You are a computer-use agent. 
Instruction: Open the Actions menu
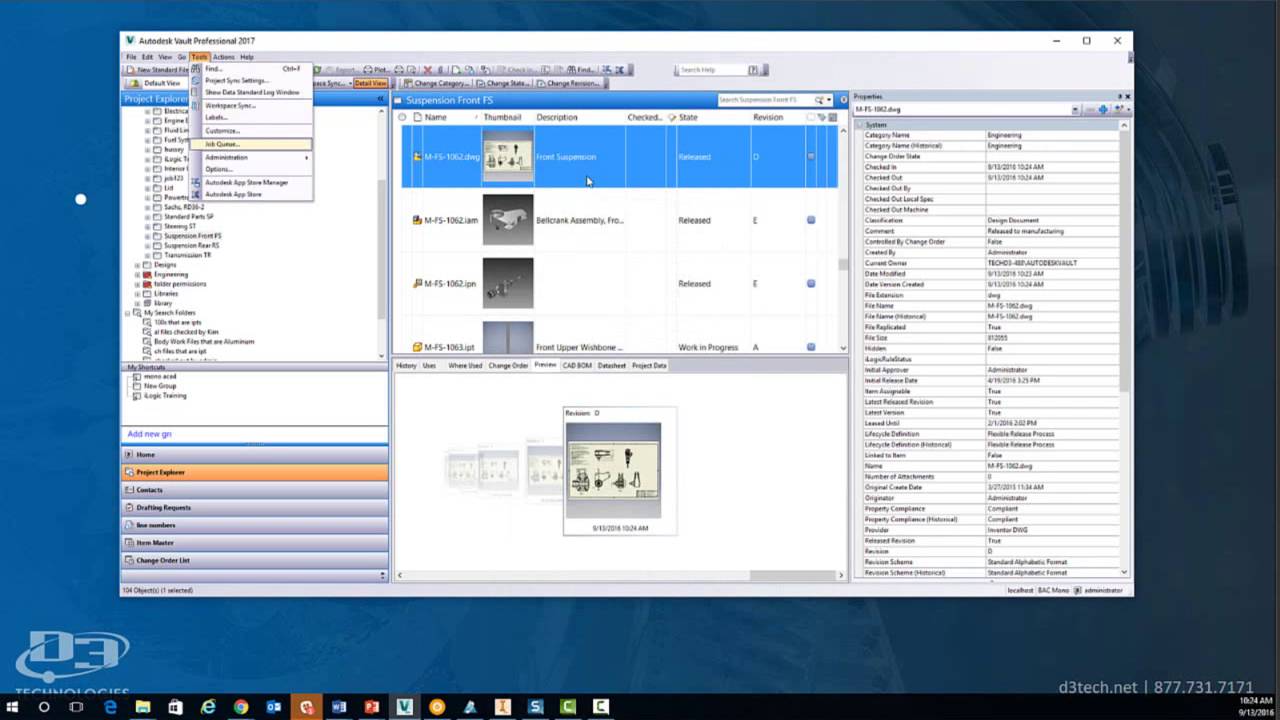point(223,57)
